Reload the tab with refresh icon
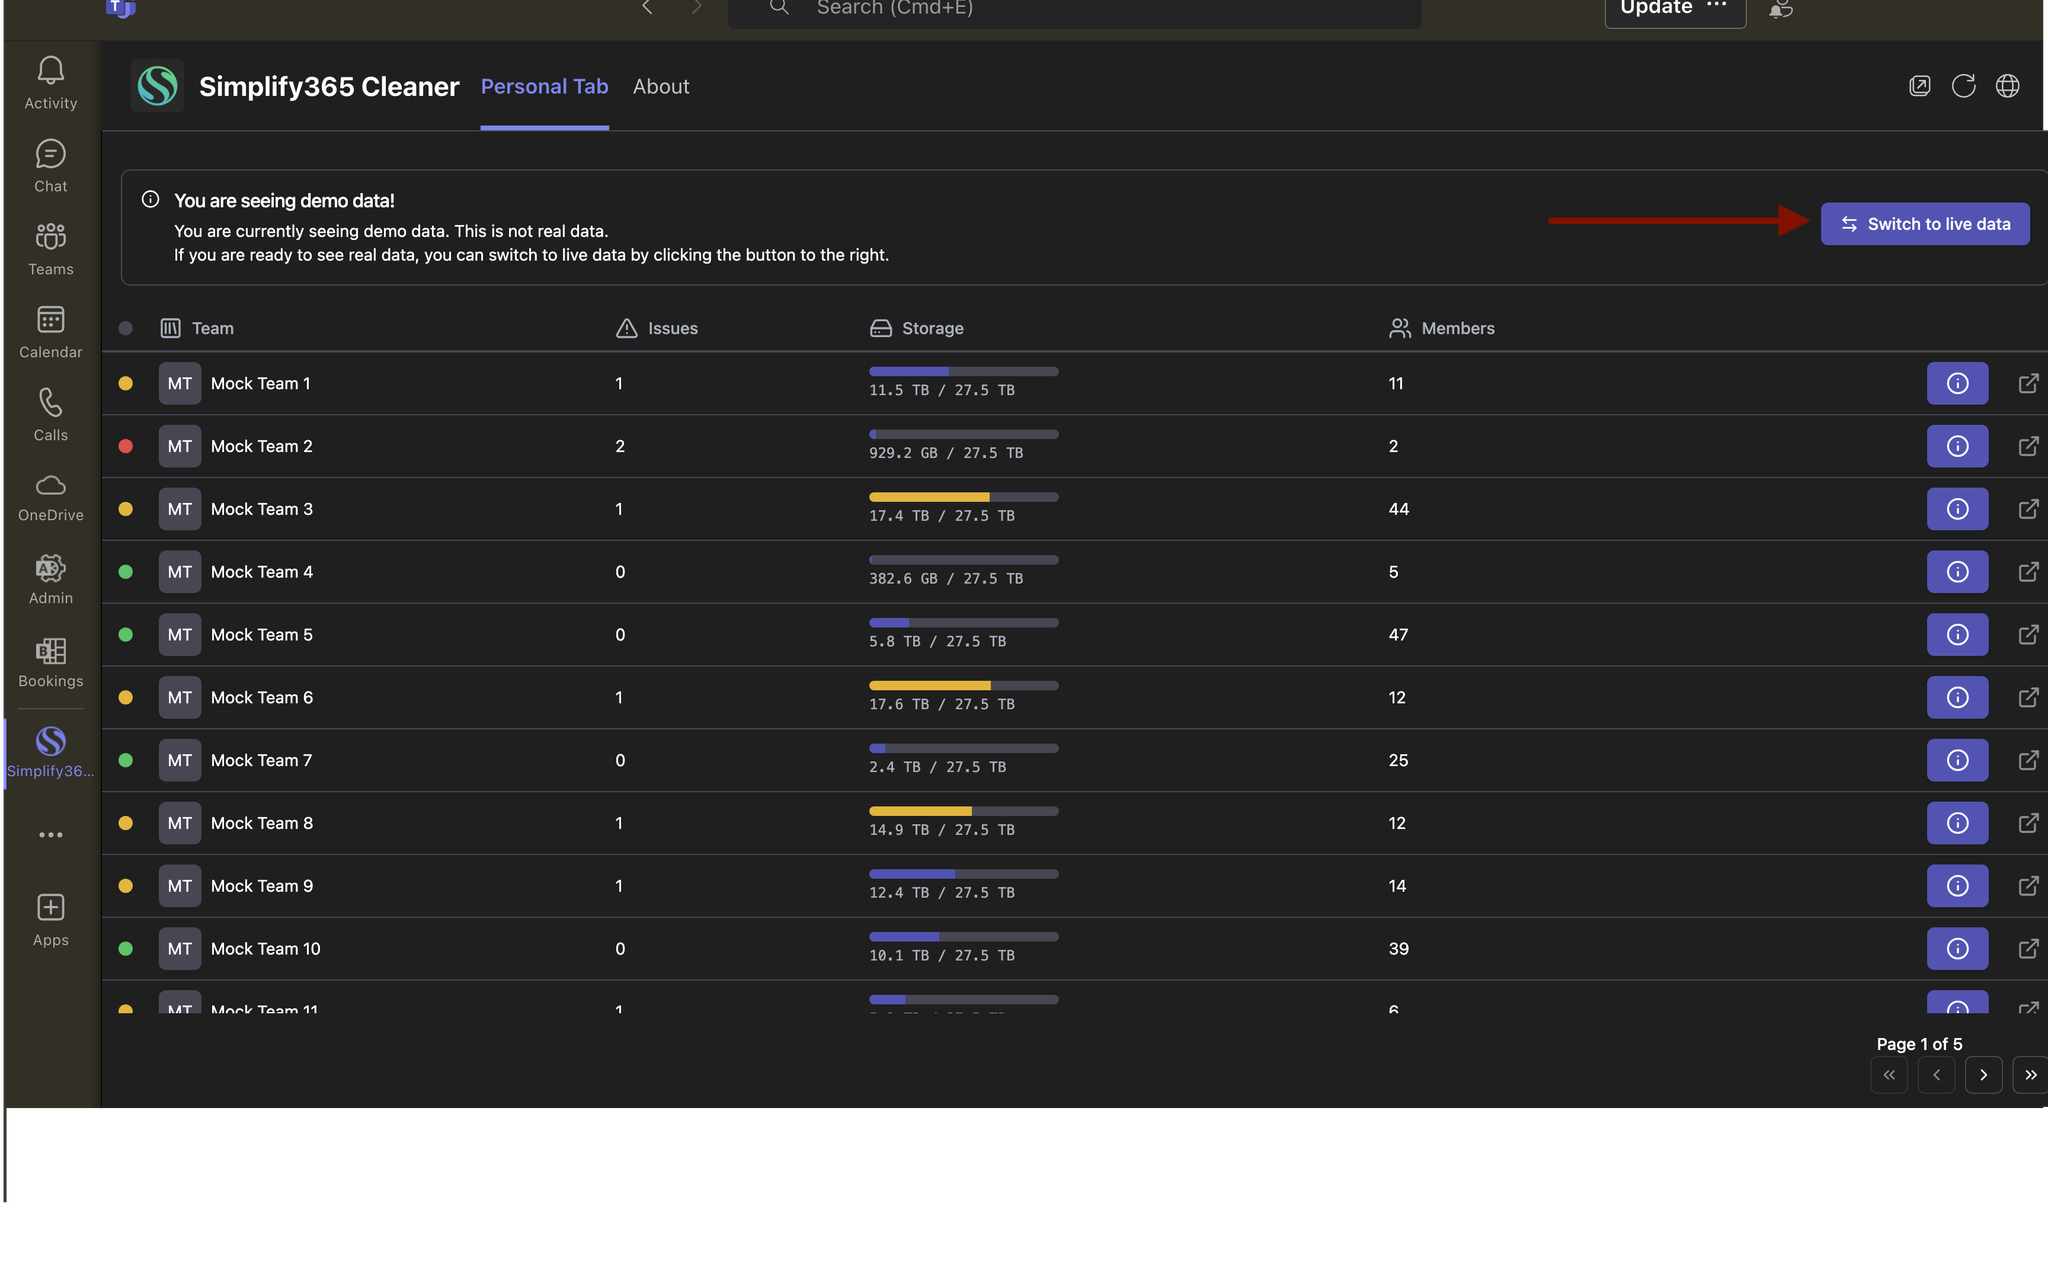Image resolution: width=2048 pixels, height=1281 pixels. click(x=1964, y=86)
